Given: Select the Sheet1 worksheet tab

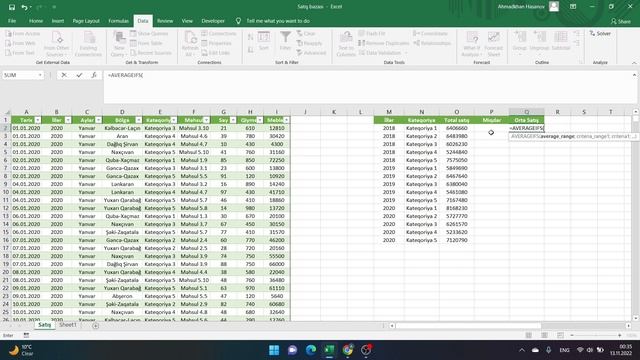Looking at the screenshot, I should pyautogui.click(x=68, y=325).
